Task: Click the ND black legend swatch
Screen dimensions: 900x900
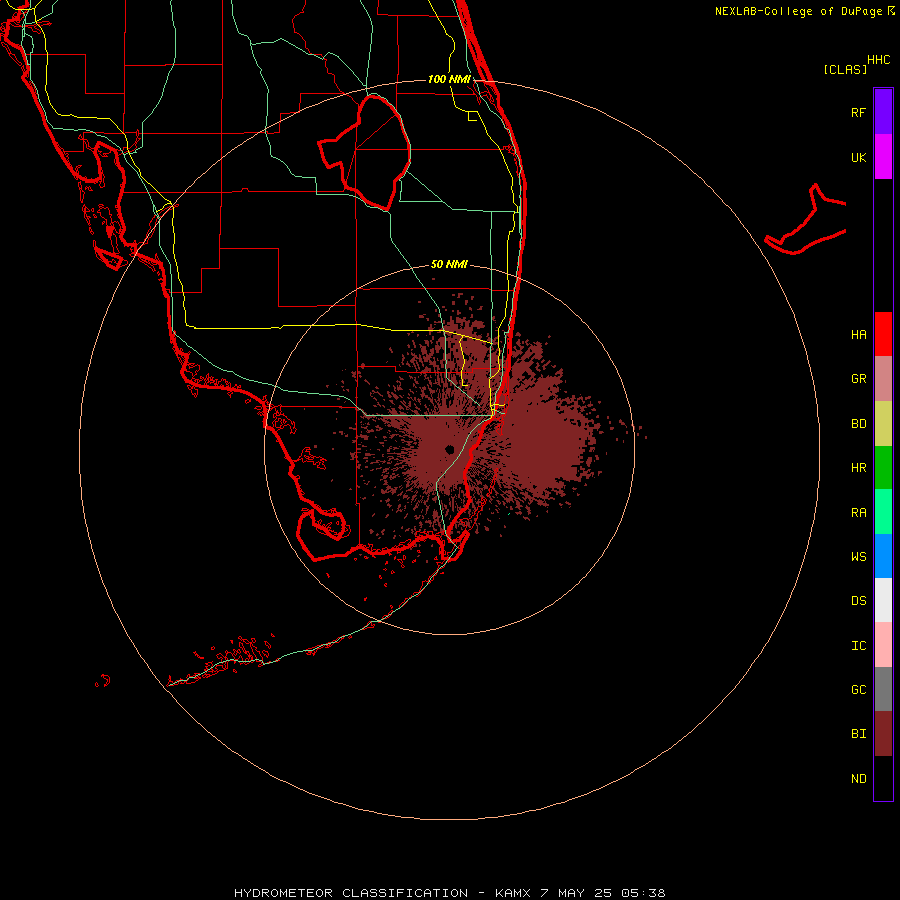Action: [x=883, y=778]
